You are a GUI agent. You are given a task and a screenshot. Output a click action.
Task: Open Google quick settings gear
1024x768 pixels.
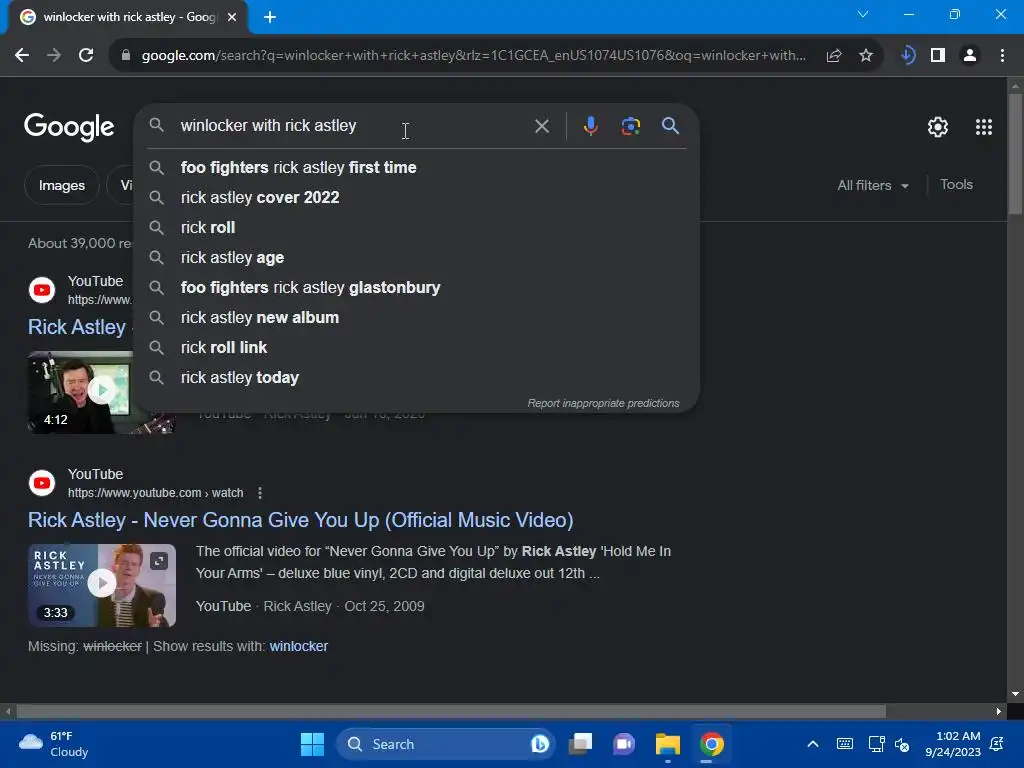tap(938, 127)
